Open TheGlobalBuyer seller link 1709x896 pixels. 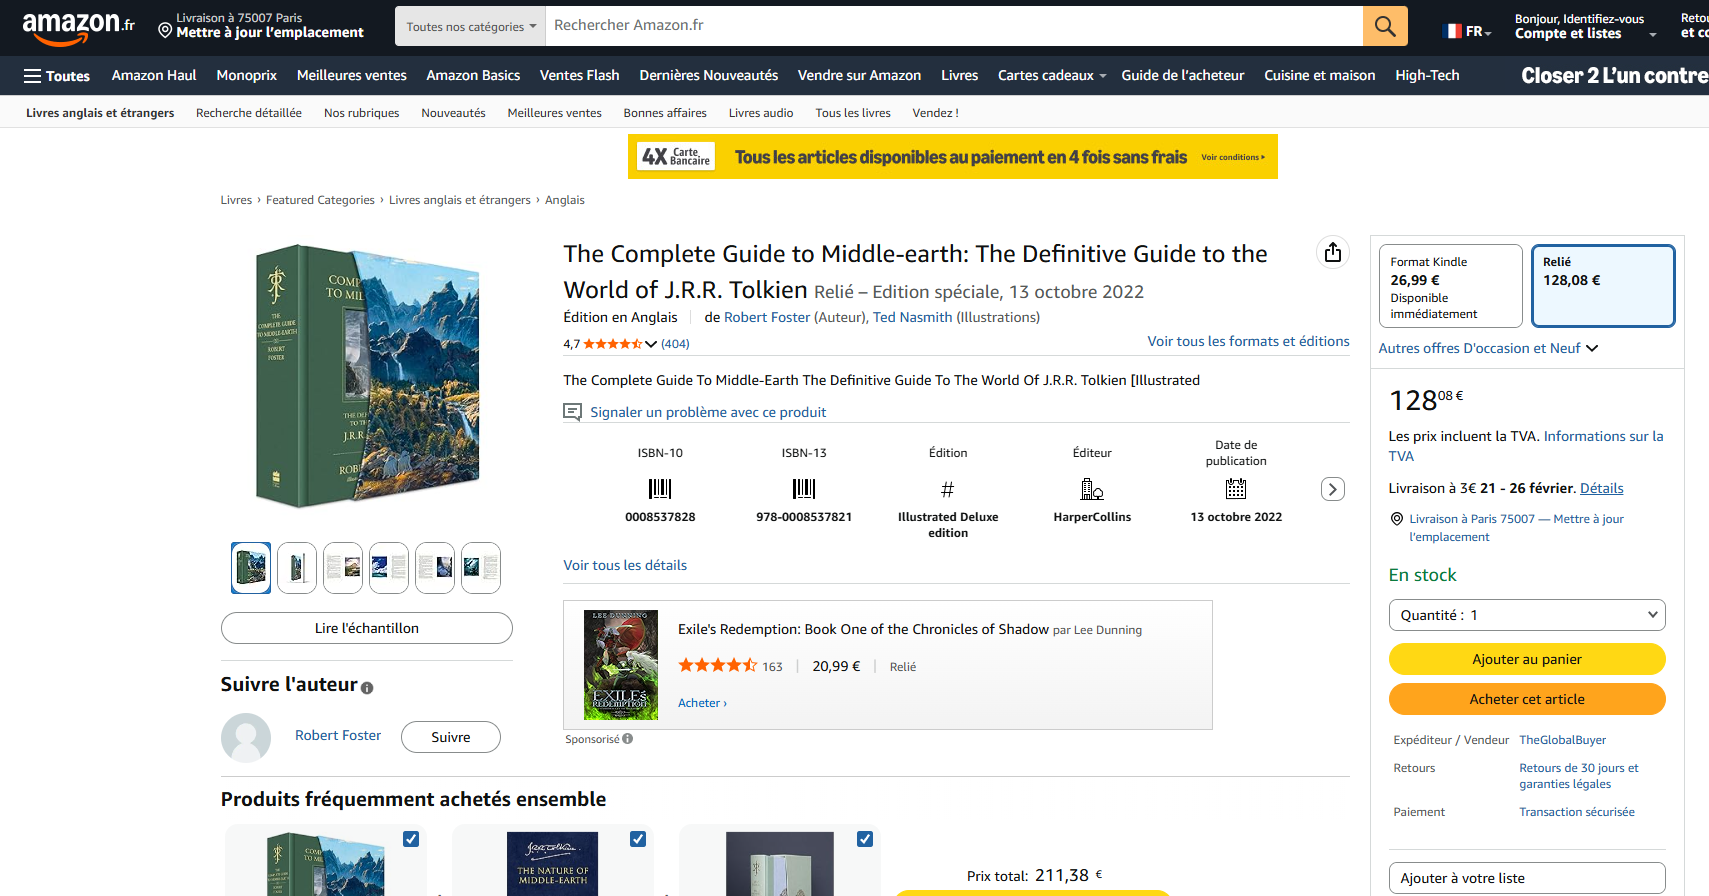(x=1563, y=740)
